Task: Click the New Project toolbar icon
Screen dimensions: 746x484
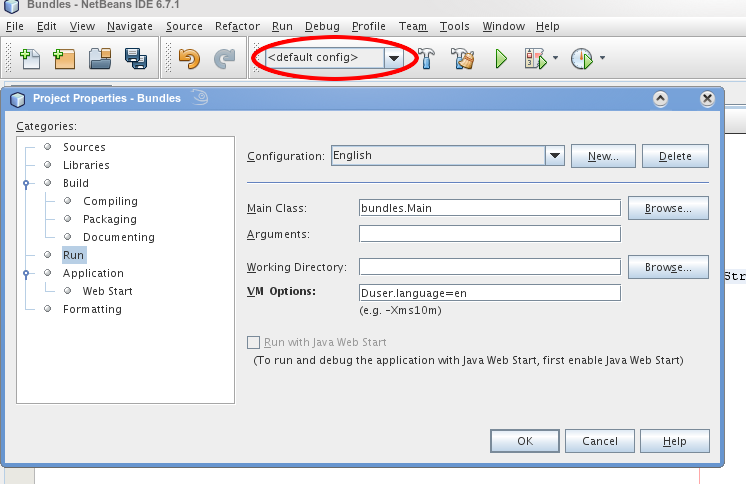Action: click(64, 59)
